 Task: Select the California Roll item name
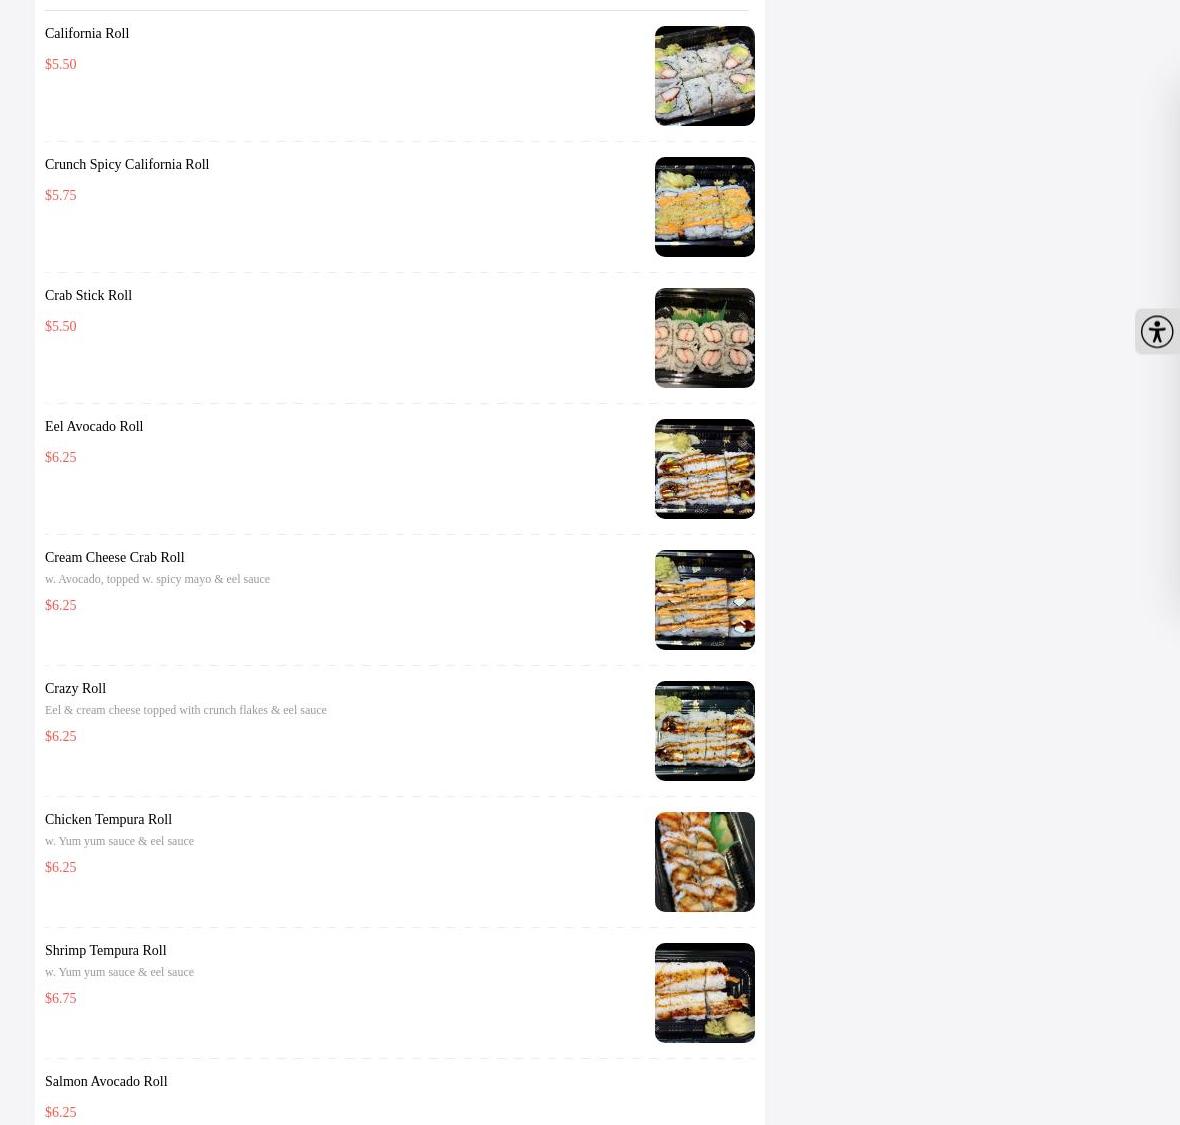click(x=87, y=33)
